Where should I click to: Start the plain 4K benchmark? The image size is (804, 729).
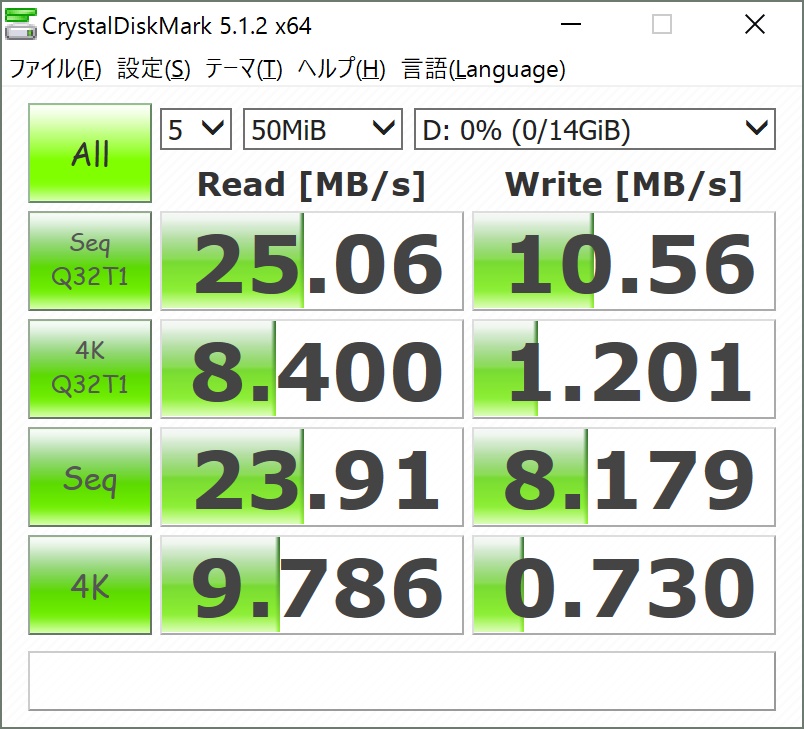90,585
